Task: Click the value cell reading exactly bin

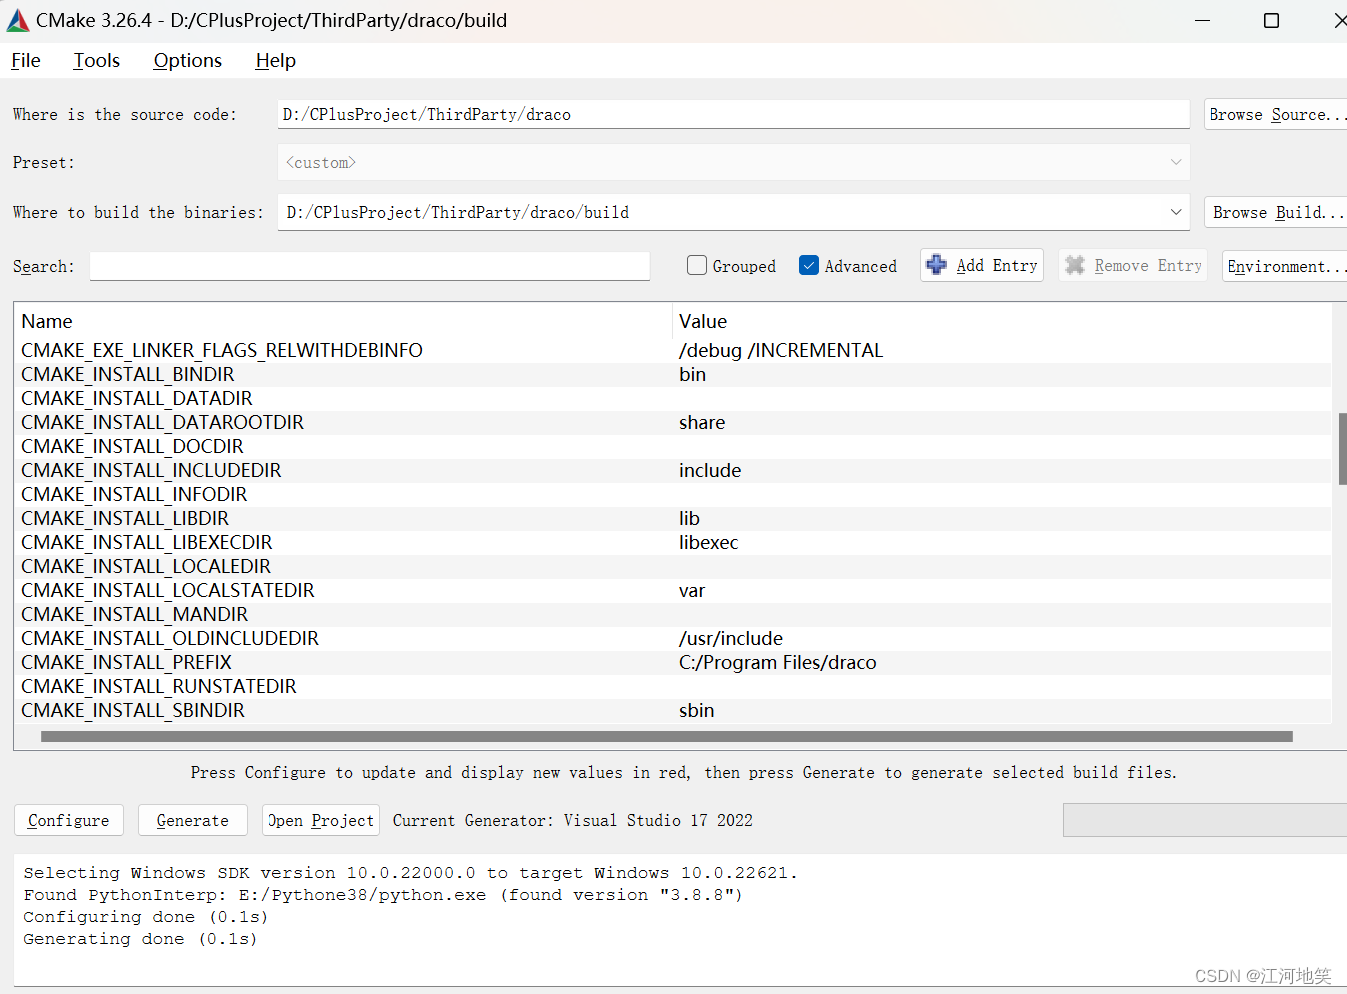Action: (x=692, y=374)
